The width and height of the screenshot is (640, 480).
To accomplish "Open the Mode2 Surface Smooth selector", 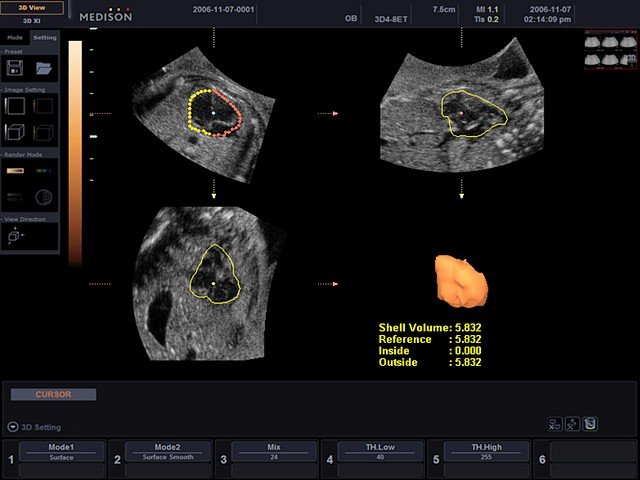I will [168, 453].
